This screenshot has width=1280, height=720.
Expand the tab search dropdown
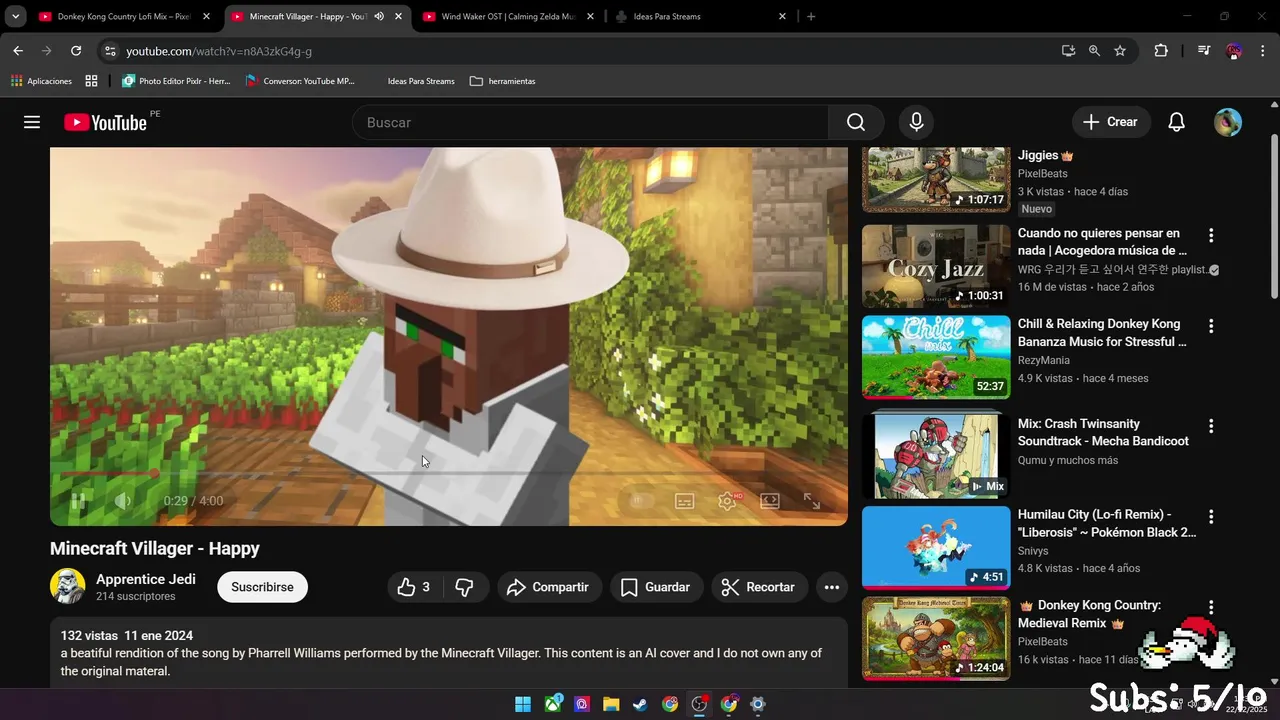[15, 16]
